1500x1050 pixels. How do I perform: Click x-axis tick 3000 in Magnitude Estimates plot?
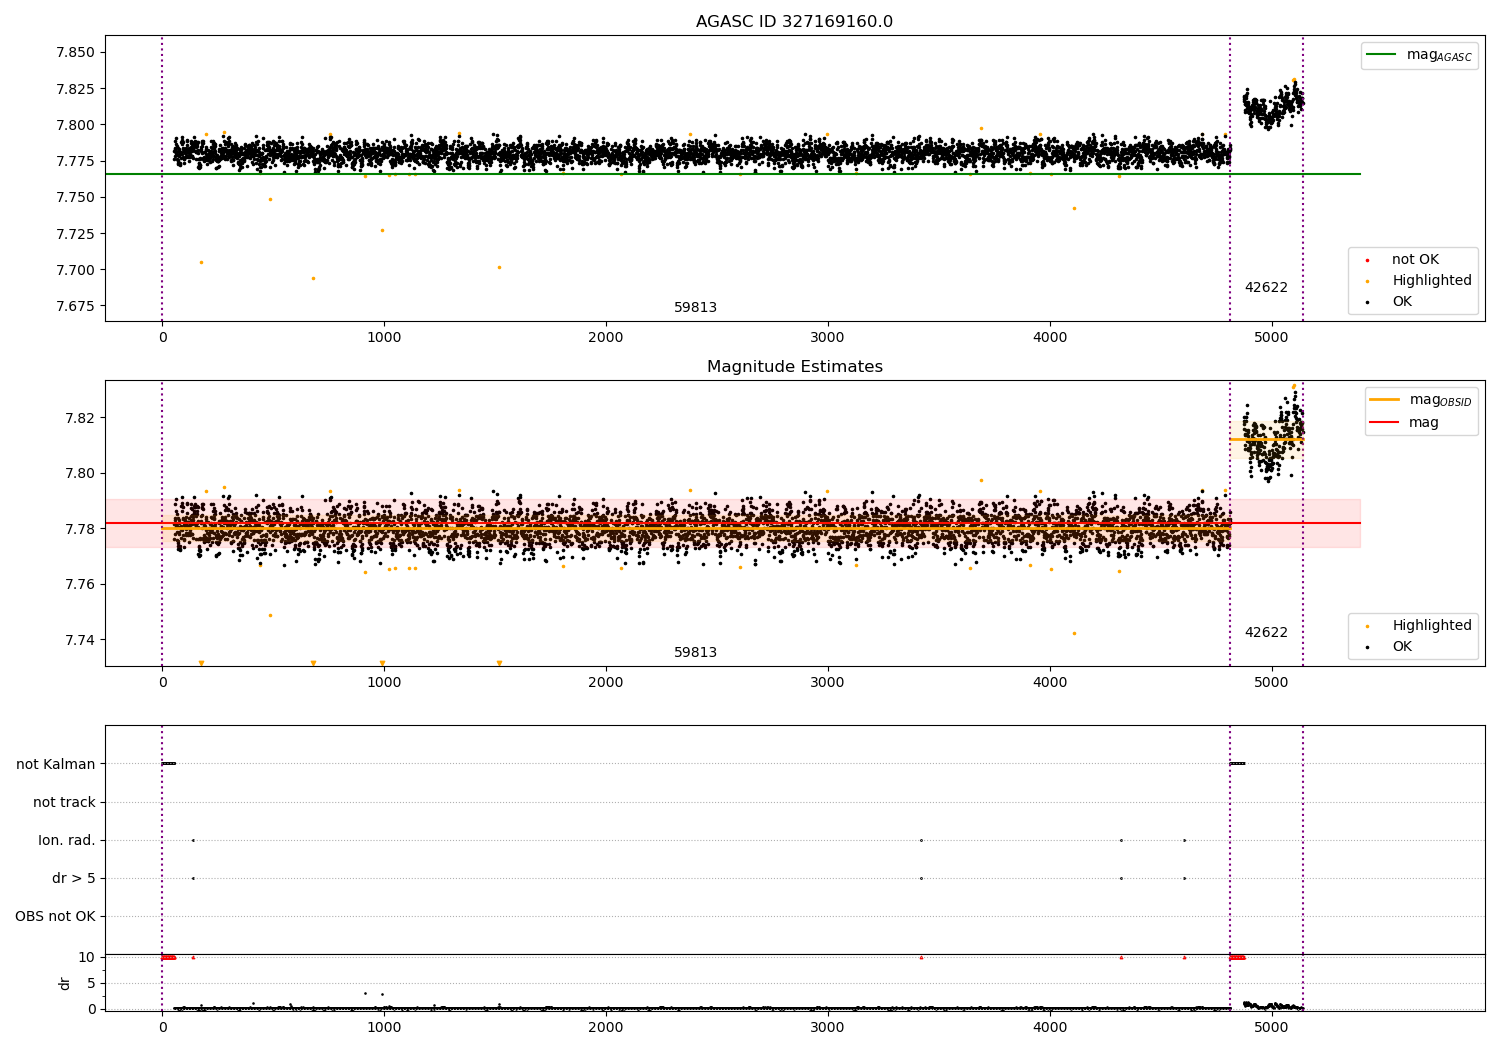pyautogui.click(x=828, y=683)
